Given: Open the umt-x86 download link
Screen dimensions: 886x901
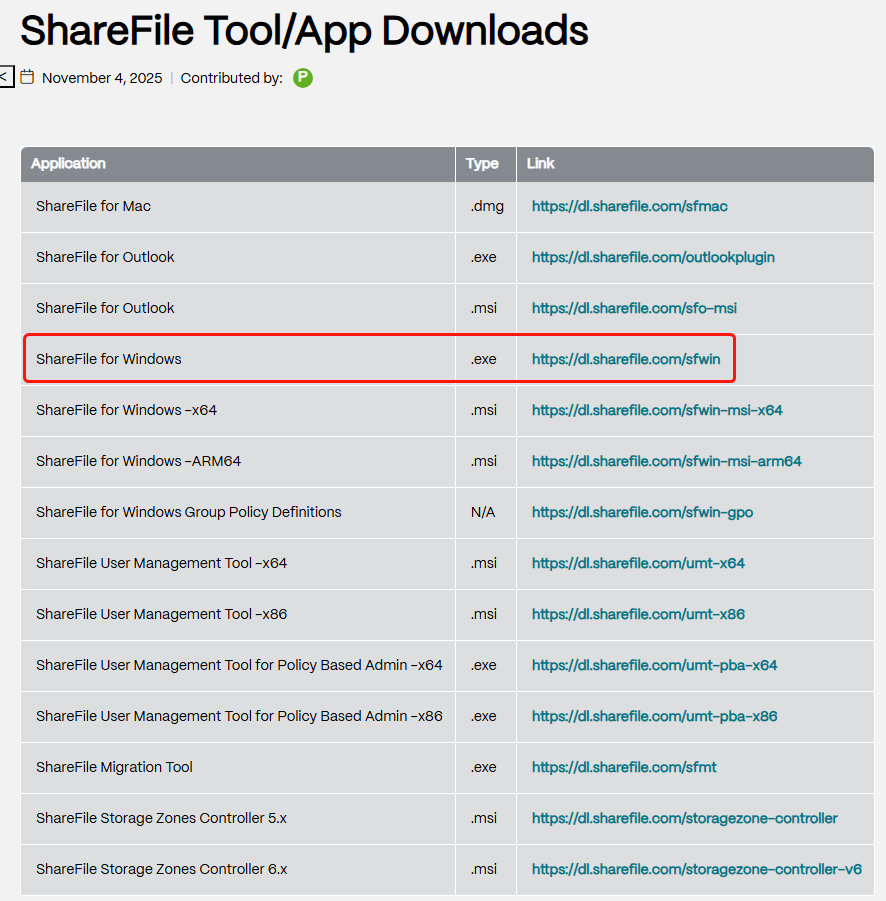Looking at the screenshot, I should coord(638,614).
